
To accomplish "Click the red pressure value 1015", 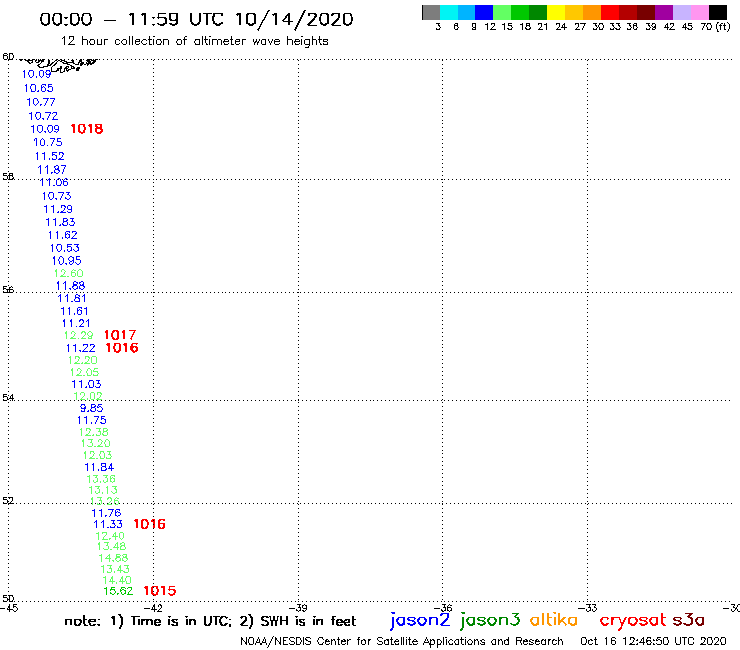I will point(160,591).
